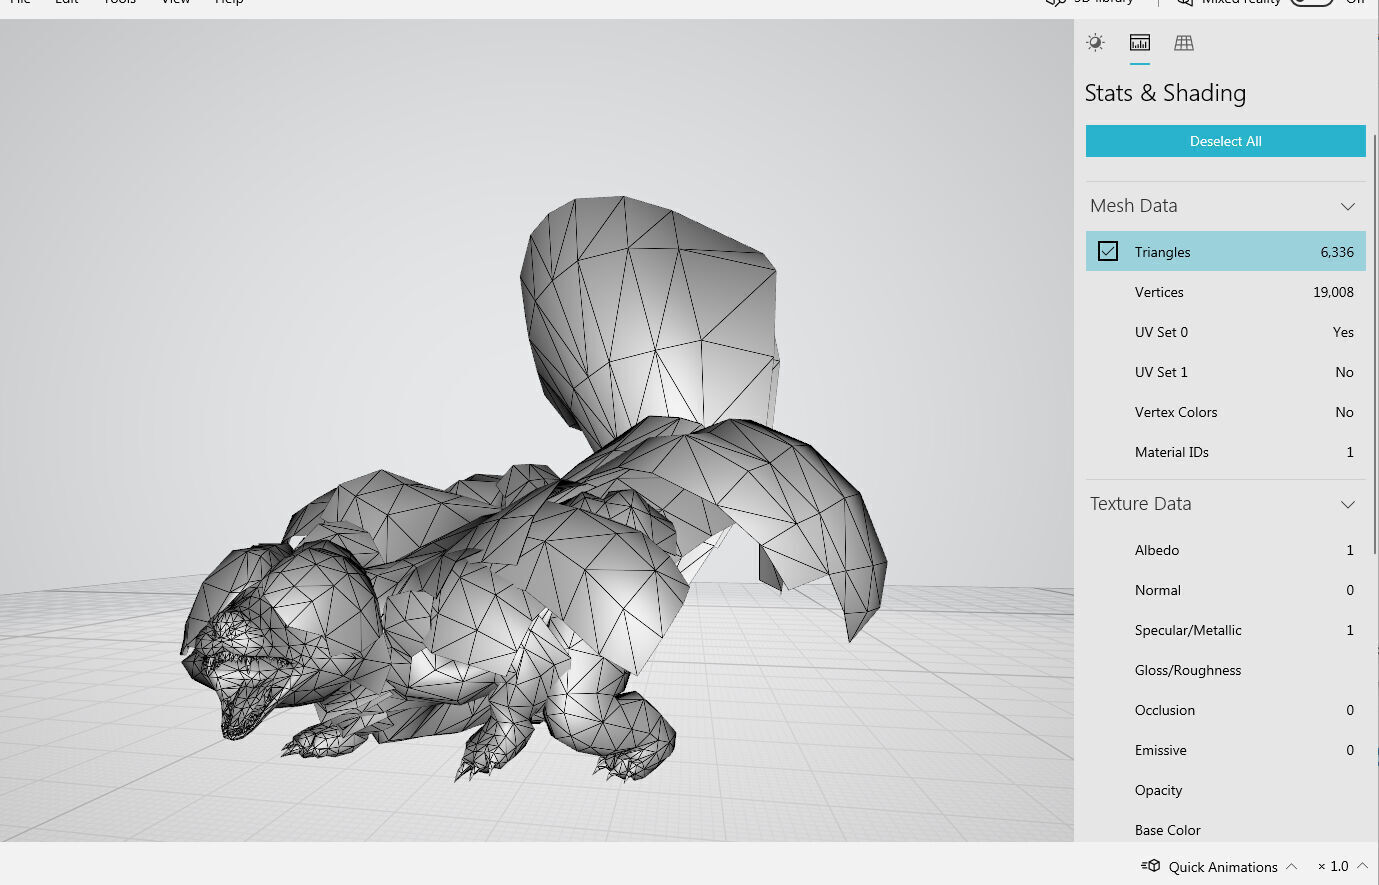Collapse the Mesh Data section chevron
The image size is (1379, 885).
point(1348,206)
